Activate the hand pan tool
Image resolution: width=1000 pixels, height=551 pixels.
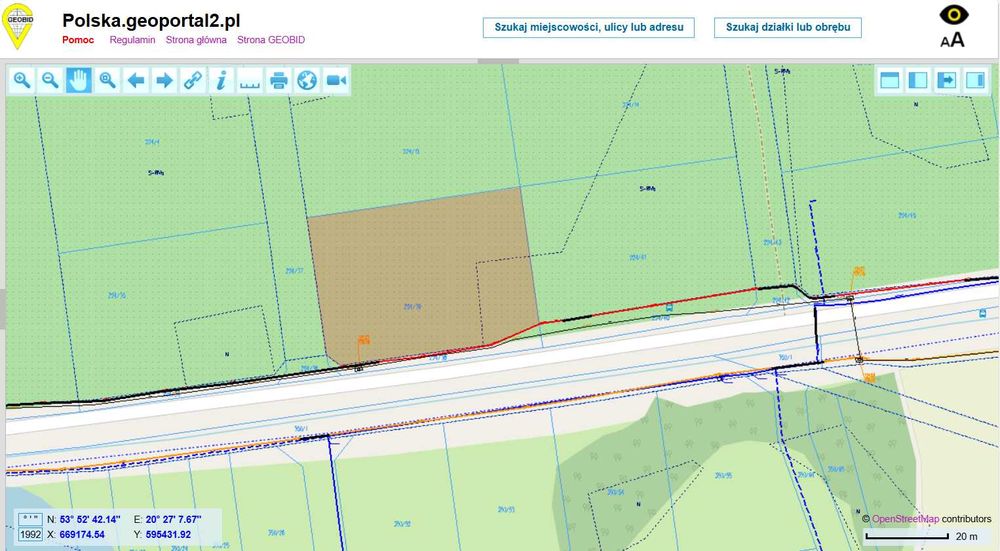(x=78, y=80)
